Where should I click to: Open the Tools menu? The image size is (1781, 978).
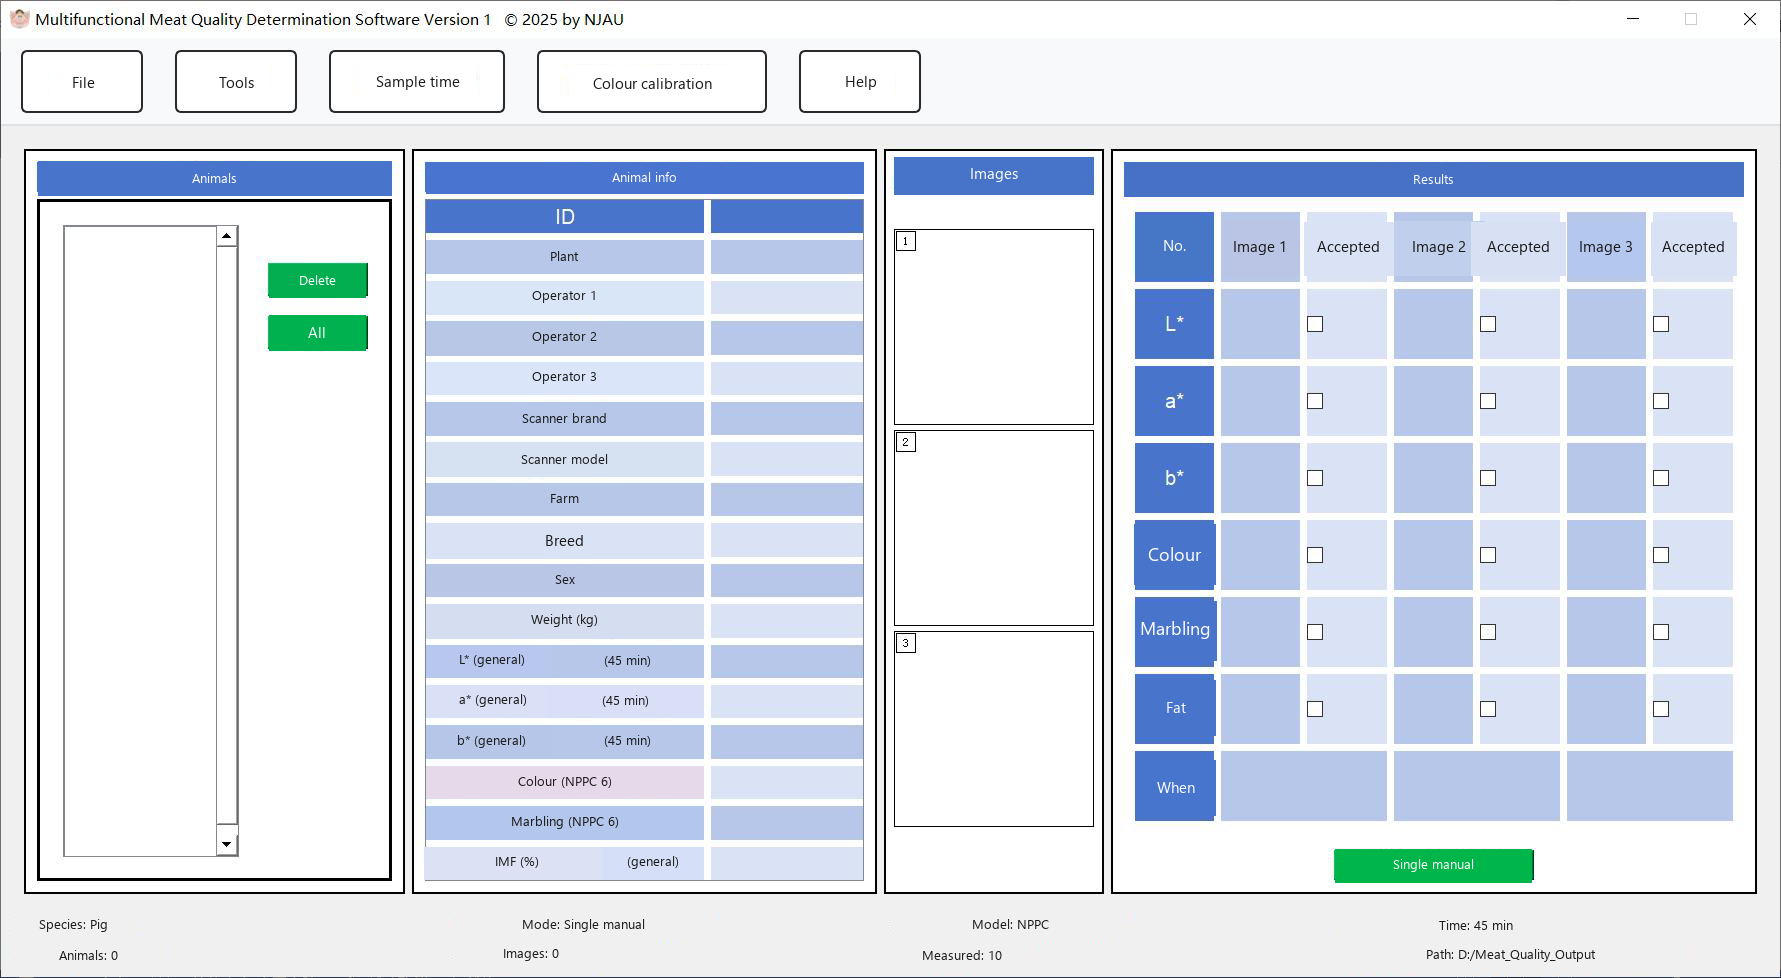(236, 82)
